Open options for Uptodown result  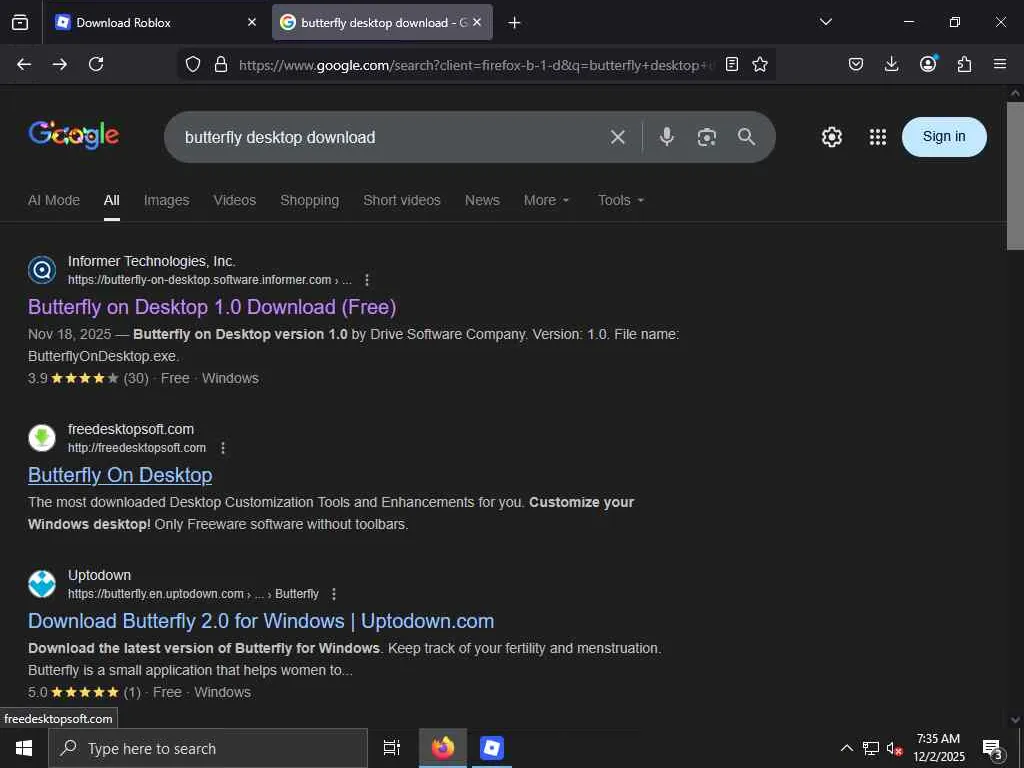pyautogui.click(x=334, y=594)
